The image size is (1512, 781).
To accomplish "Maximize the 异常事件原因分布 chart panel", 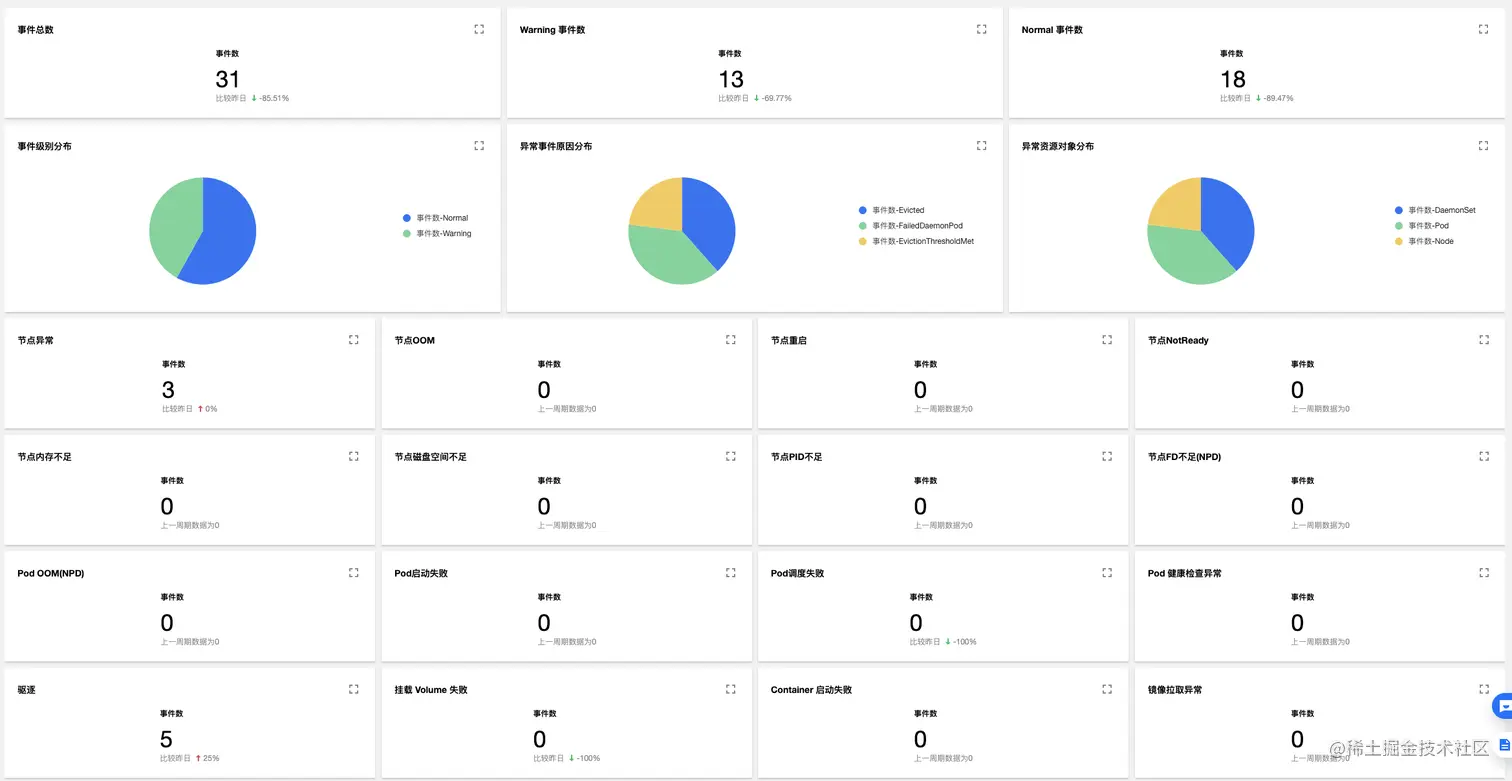I will coord(981,146).
